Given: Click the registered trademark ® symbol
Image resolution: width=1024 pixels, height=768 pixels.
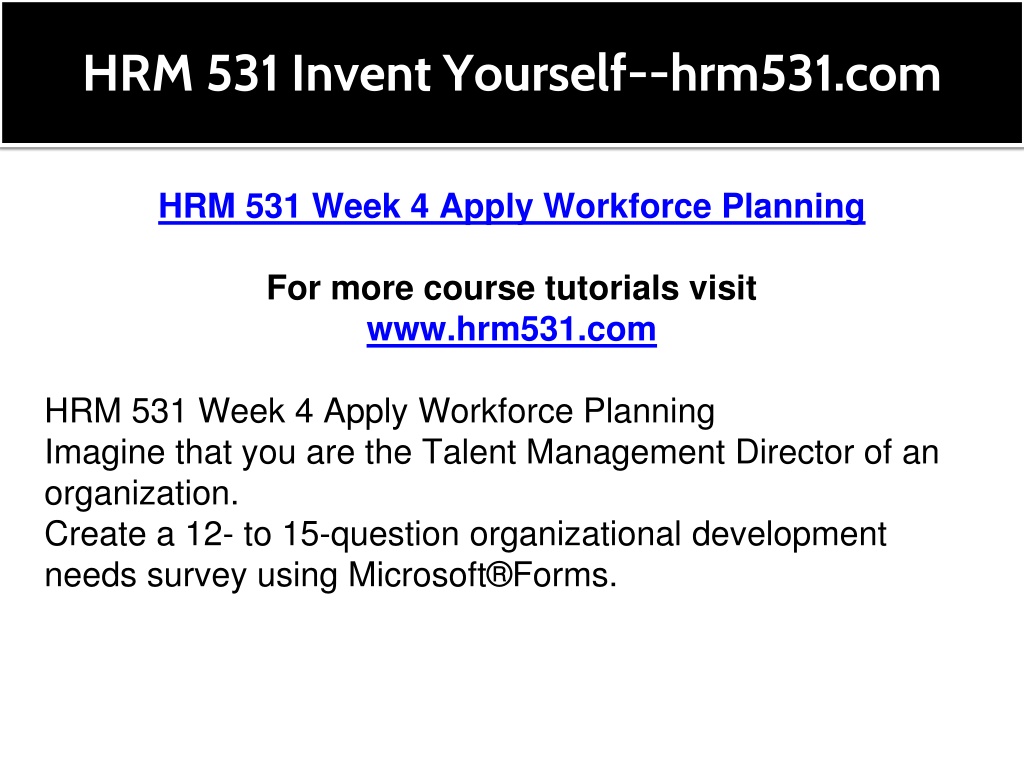Looking at the screenshot, I should tap(499, 575).
